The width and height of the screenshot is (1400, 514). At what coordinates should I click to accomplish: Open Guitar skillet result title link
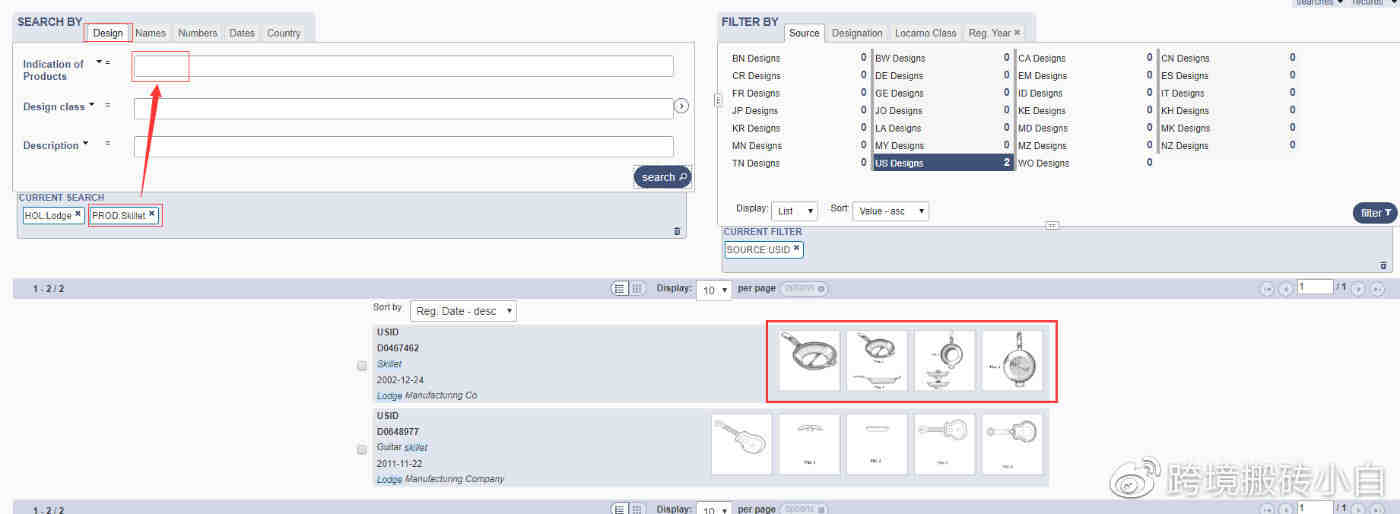402,448
